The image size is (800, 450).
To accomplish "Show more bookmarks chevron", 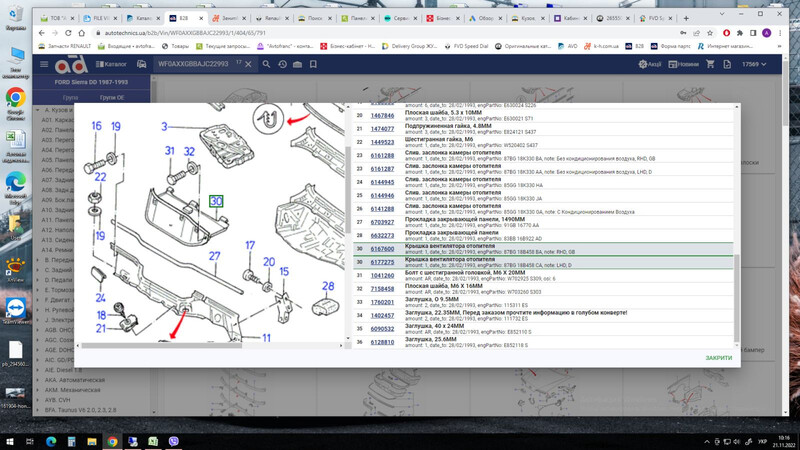I will [779, 46].
